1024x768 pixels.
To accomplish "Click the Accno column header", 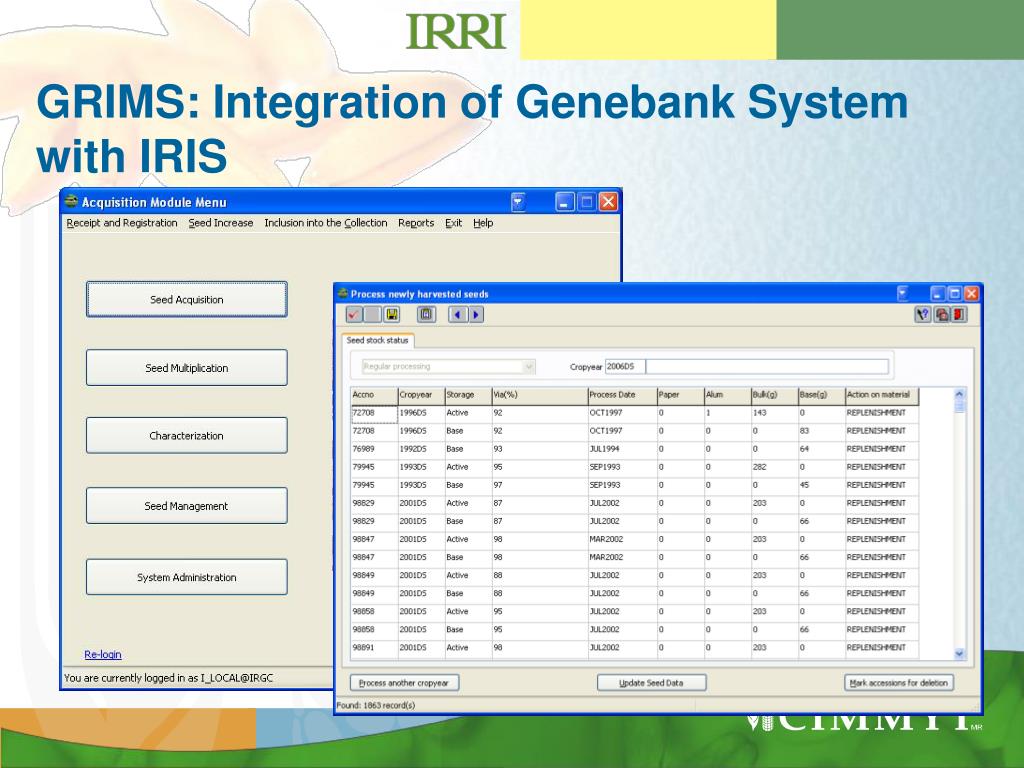I will tap(374, 394).
